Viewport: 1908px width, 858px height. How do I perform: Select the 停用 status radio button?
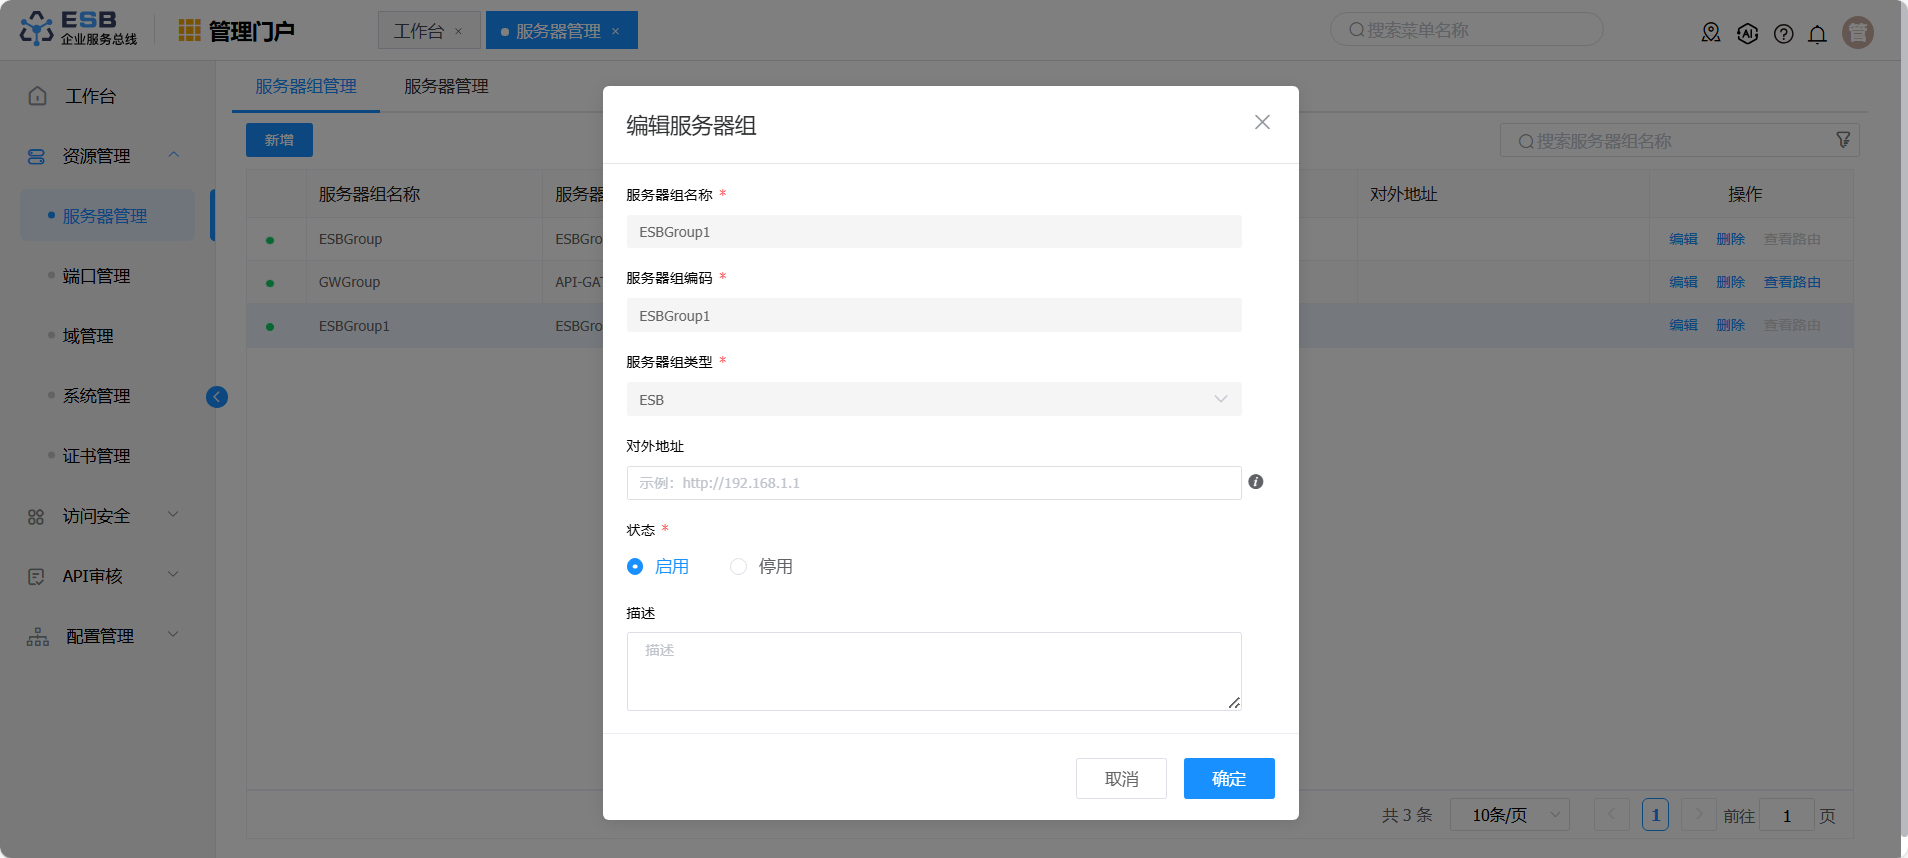coord(738,567)
